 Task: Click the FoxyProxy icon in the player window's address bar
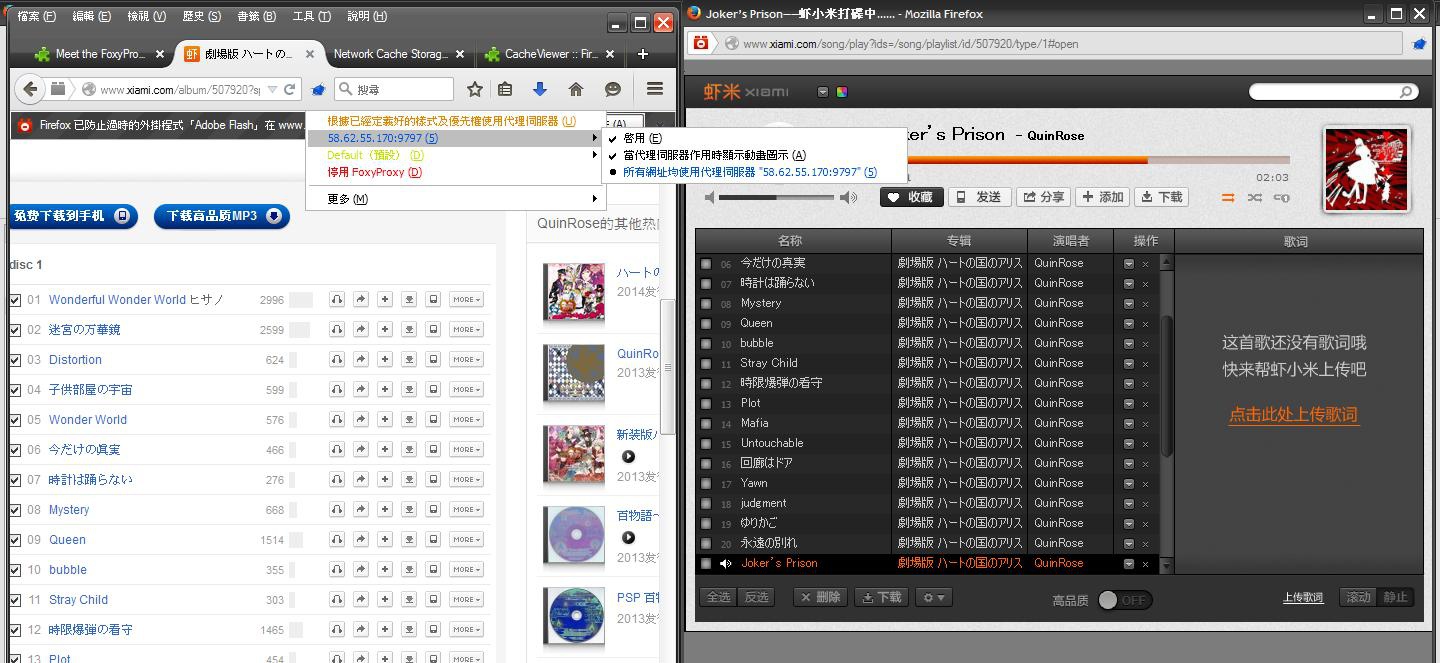pos(1419,43)
